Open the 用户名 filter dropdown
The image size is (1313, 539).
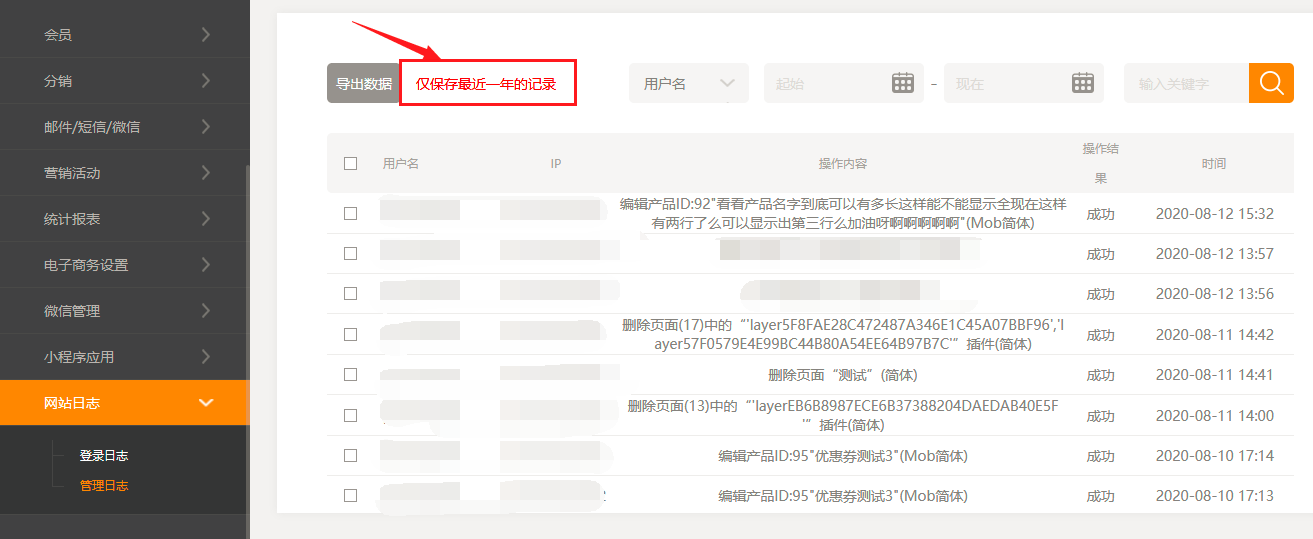click(688, 84)
